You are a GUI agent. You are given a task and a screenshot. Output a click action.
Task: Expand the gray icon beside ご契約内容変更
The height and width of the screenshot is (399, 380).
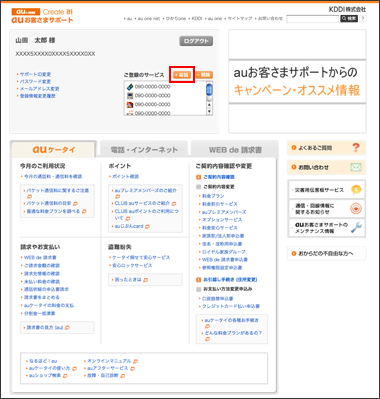pyautogui.click(x=199, y=187)
